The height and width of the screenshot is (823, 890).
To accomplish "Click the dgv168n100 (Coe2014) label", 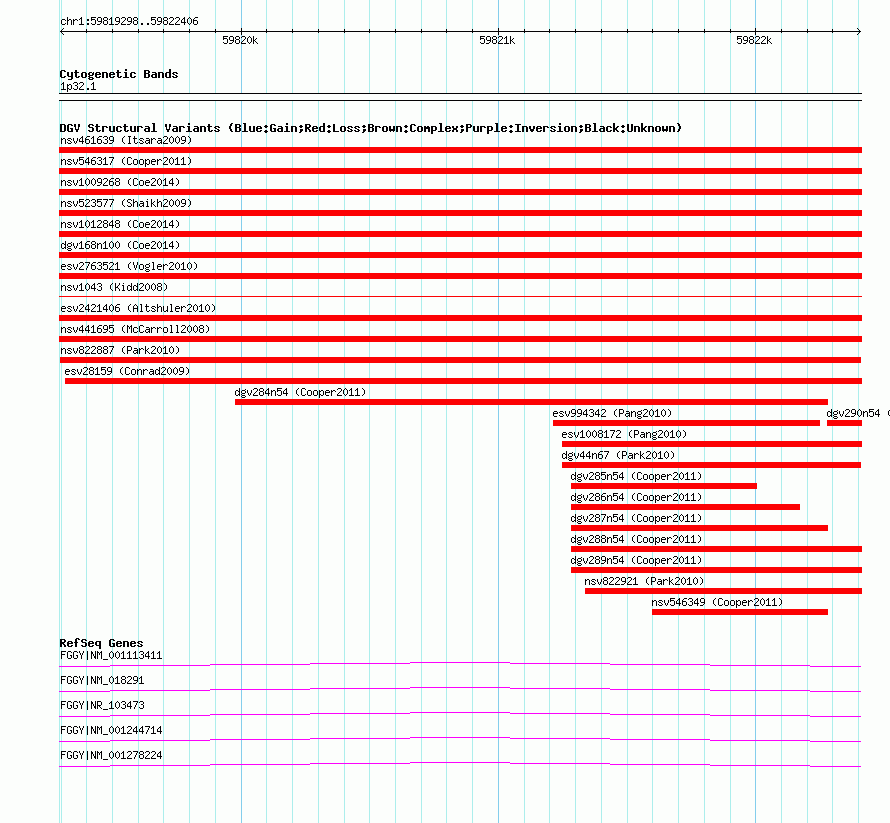I will [120, 245].
